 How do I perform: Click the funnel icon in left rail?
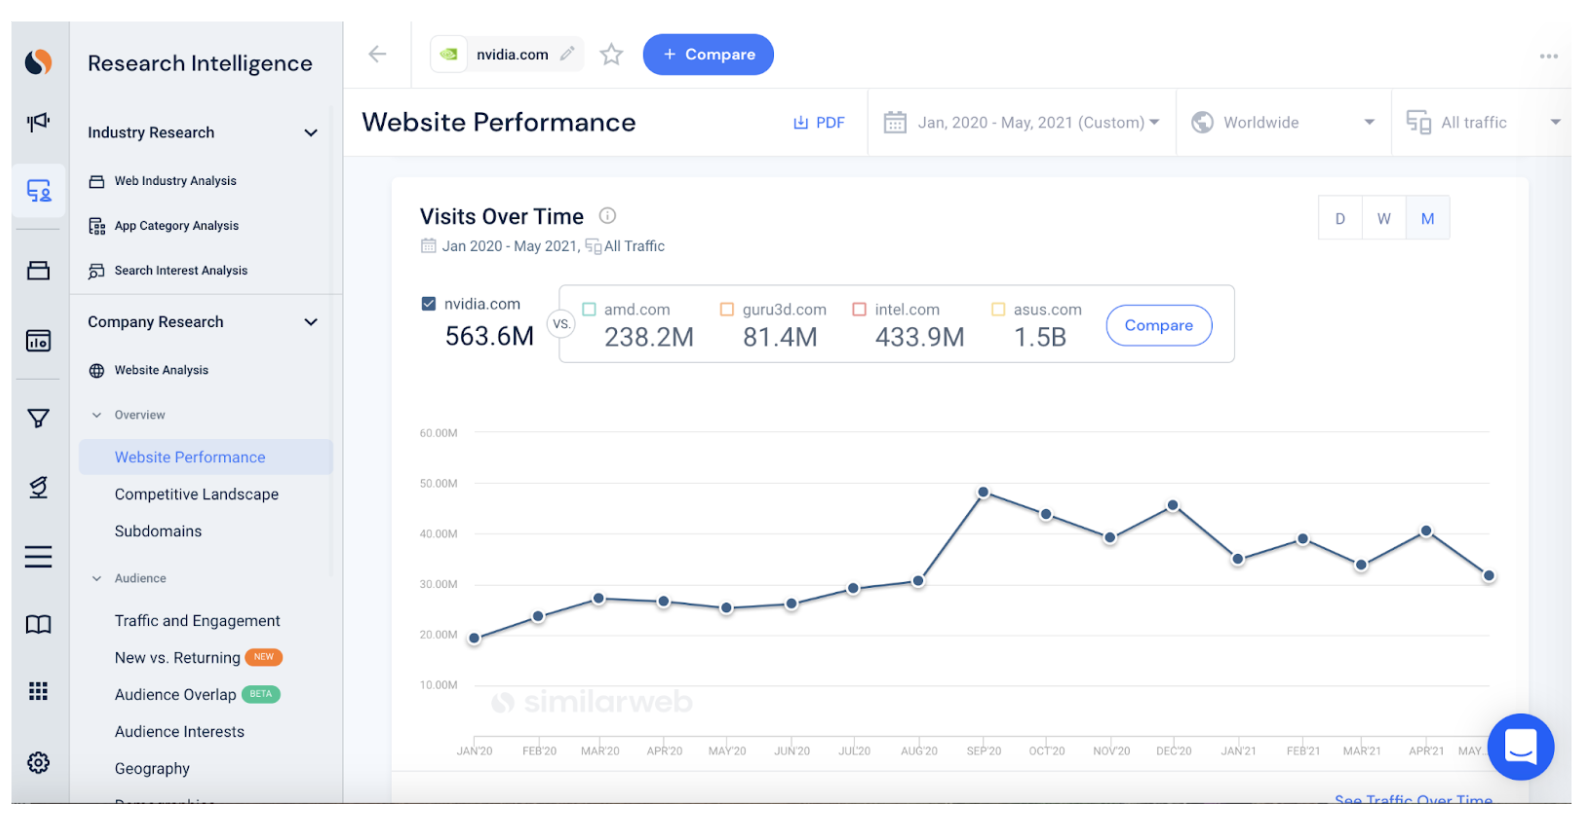[38, 418]
